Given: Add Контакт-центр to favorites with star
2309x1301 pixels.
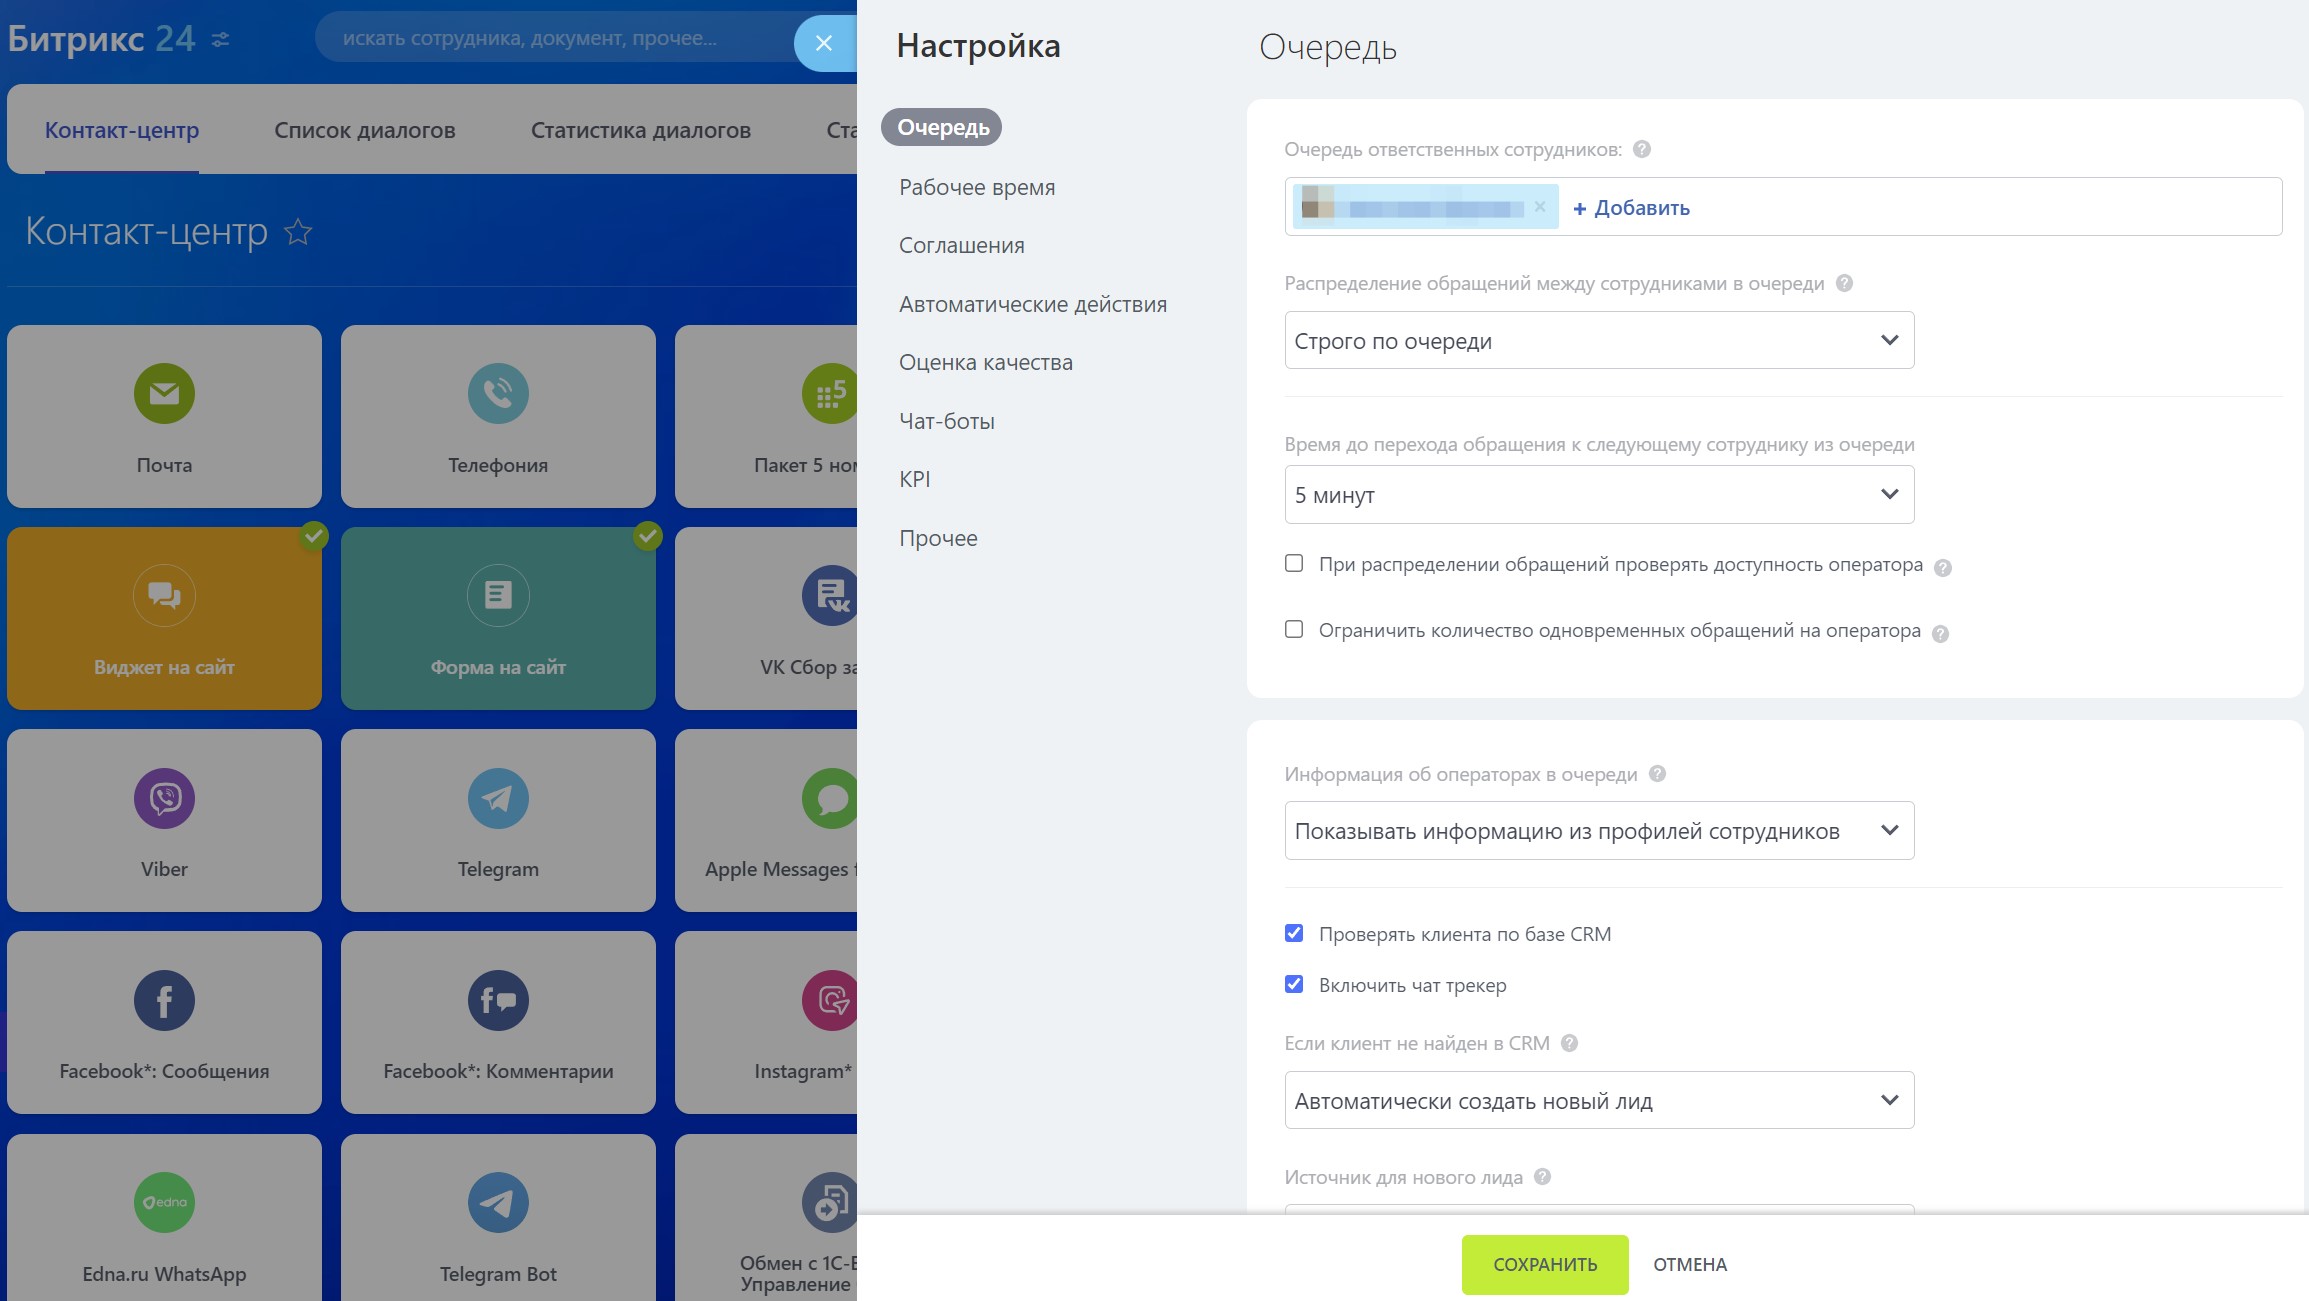Looking at the screenshot, I should (298, 232).
